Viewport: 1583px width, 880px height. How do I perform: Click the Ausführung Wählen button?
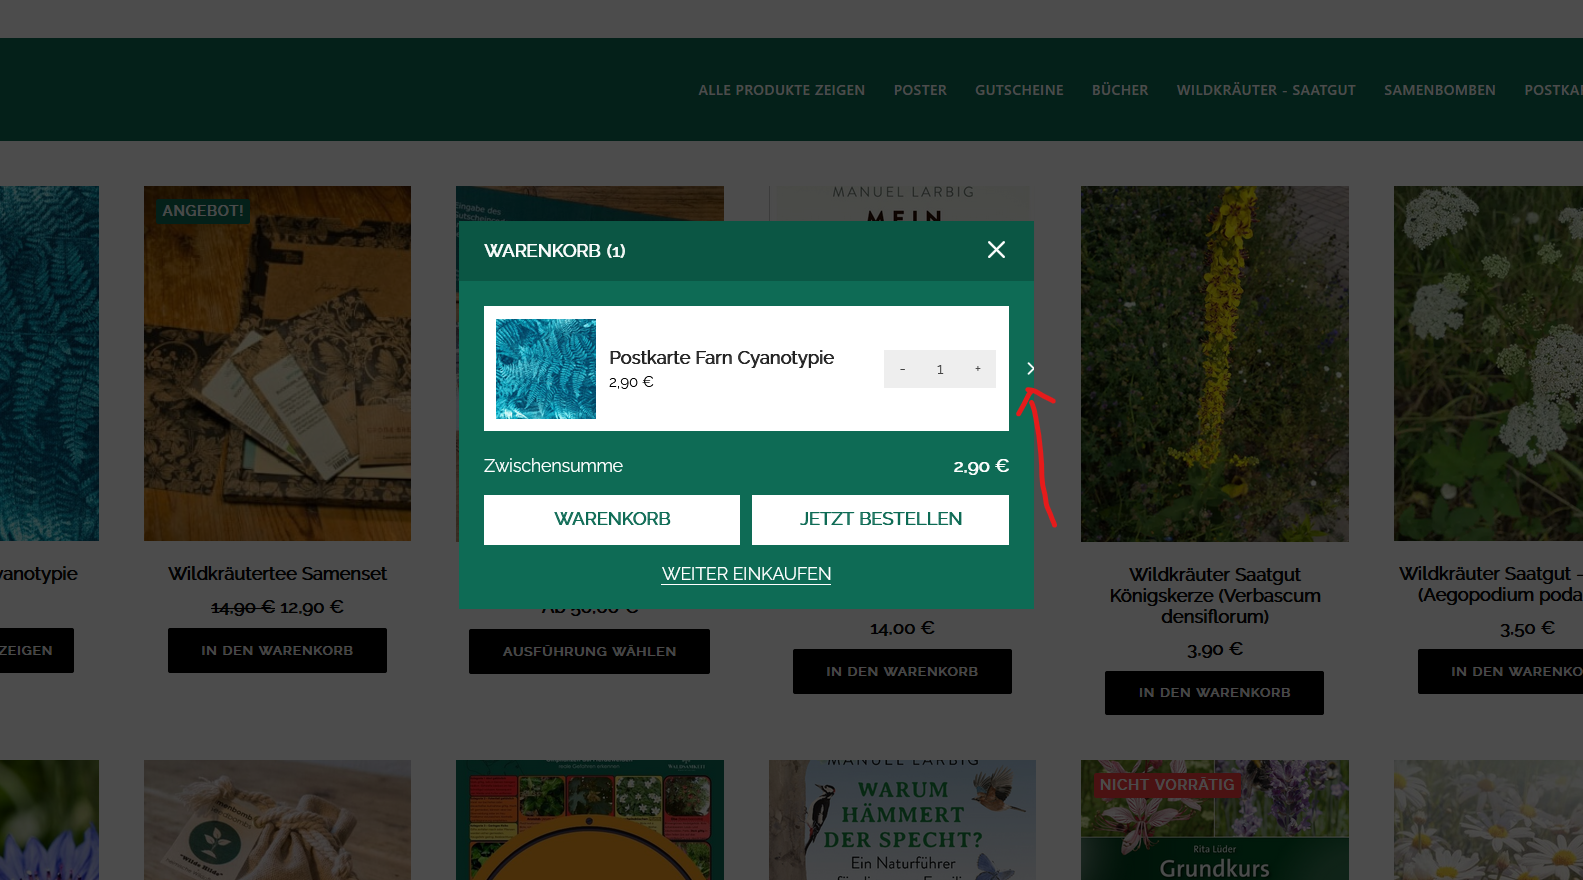(x=589, y=652)
